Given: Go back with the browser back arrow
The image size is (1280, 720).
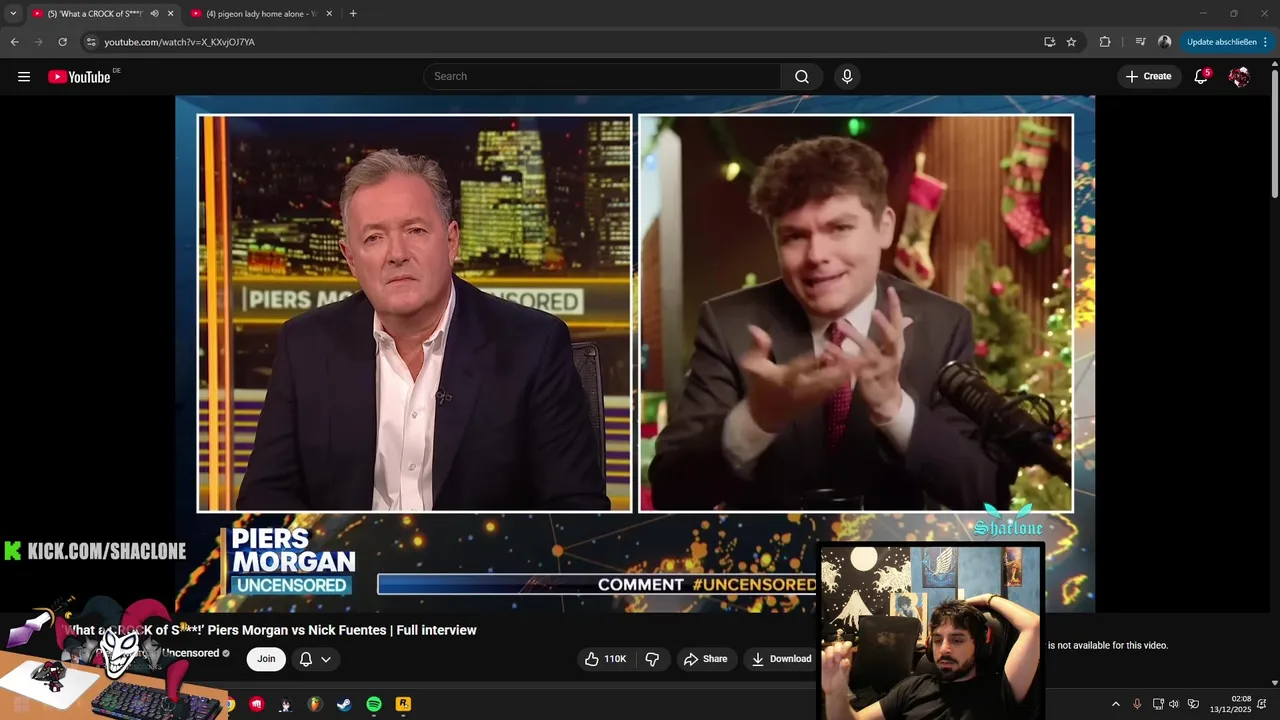Looking at the screenshot, I should (14, 42).
